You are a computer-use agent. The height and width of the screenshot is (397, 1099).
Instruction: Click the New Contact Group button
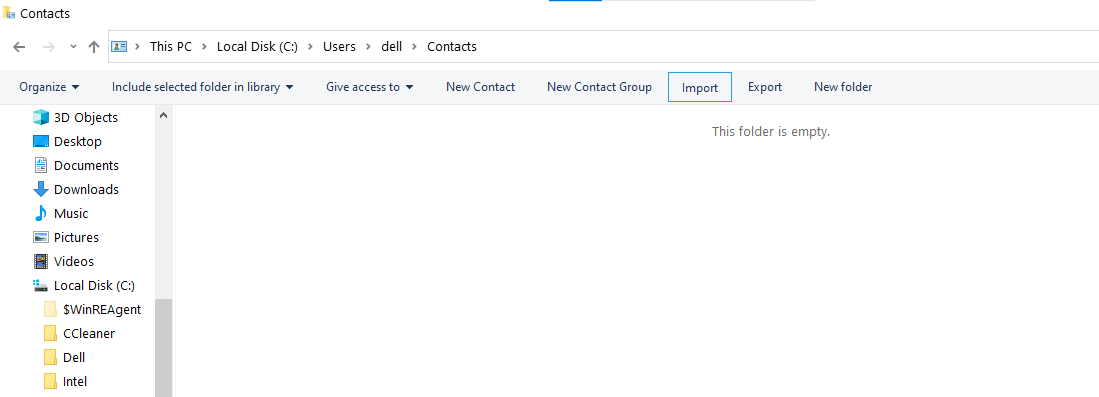pos(599,87)
